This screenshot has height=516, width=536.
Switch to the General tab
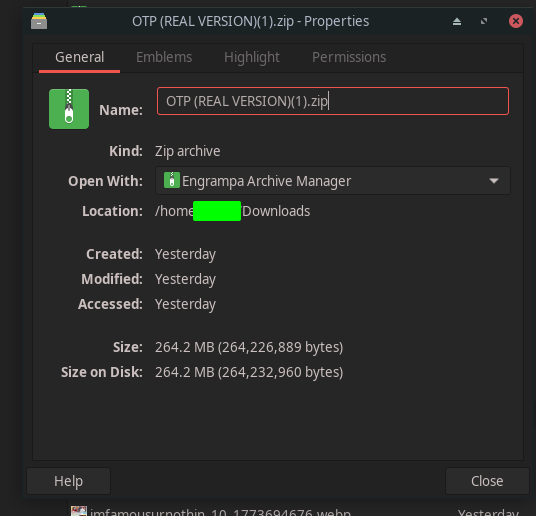(x=80, y=57)
